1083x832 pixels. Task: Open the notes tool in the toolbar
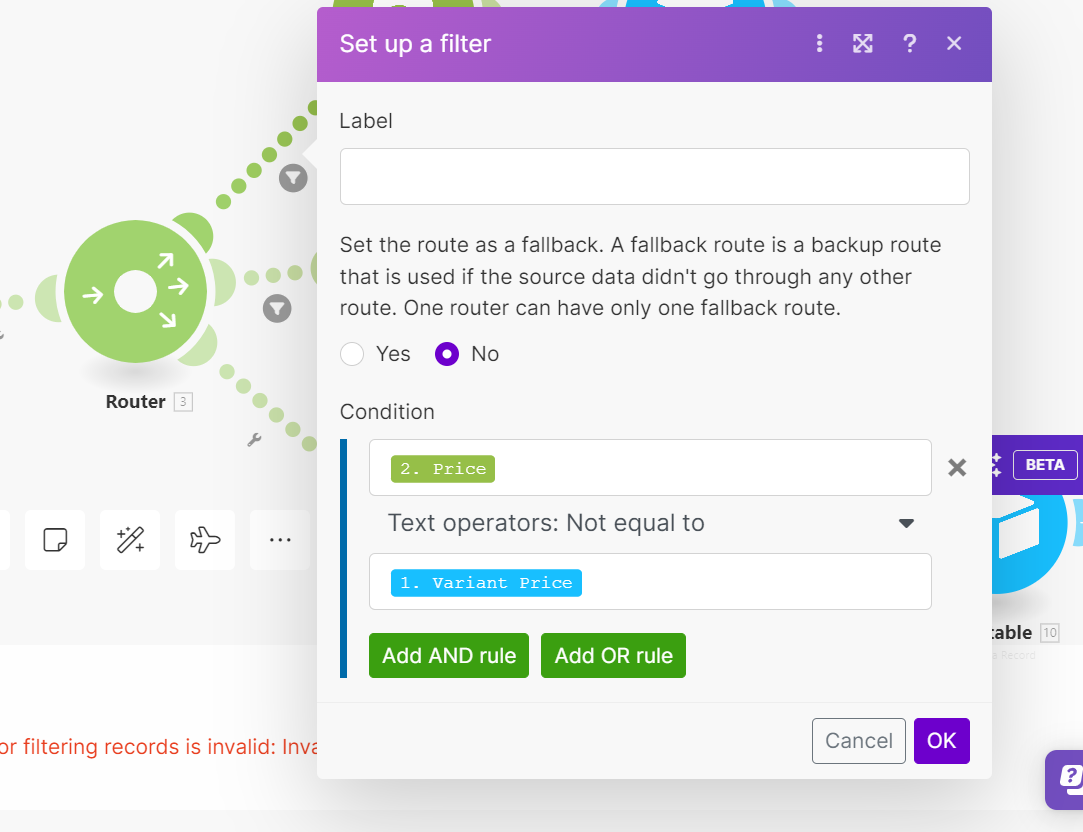click(55, 540)
